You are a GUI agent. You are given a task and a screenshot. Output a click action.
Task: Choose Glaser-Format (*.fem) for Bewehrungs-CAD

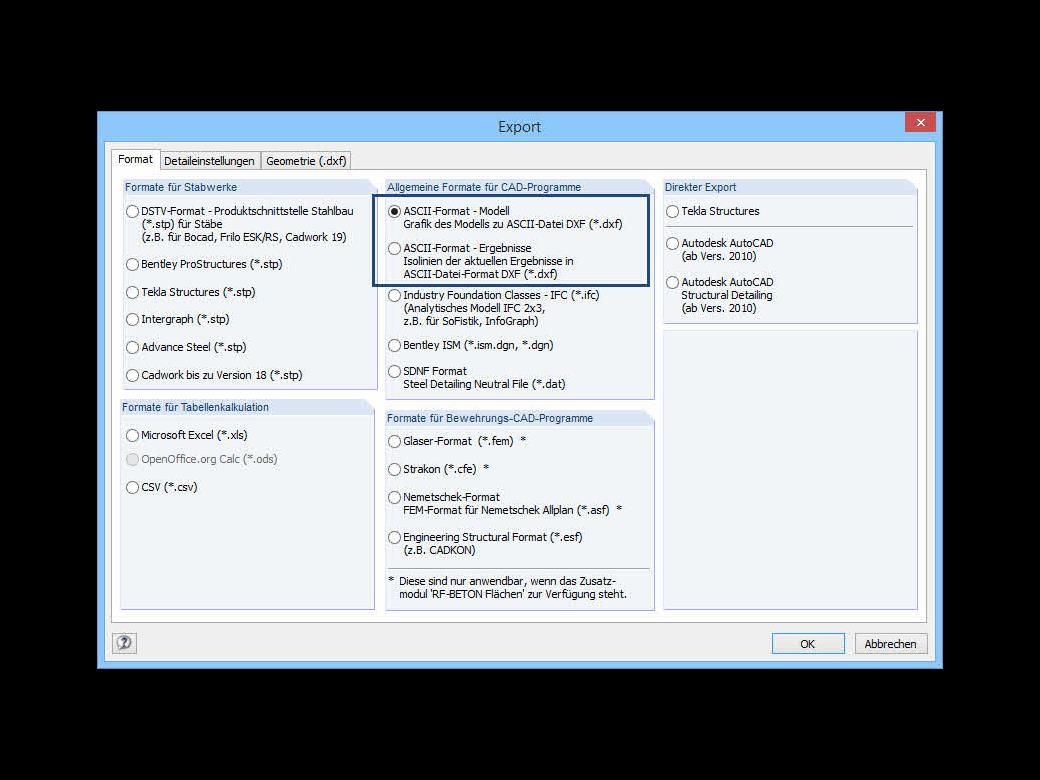pos(395,441)
